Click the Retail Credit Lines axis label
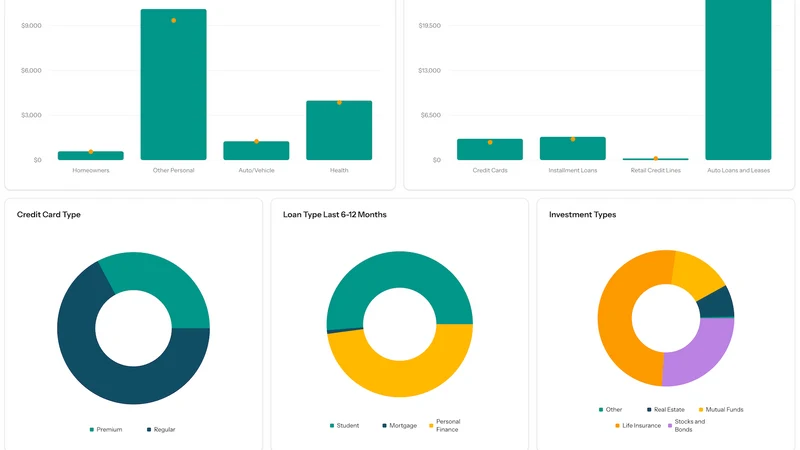This screenshot has height=450, width=800. (656, 170)
